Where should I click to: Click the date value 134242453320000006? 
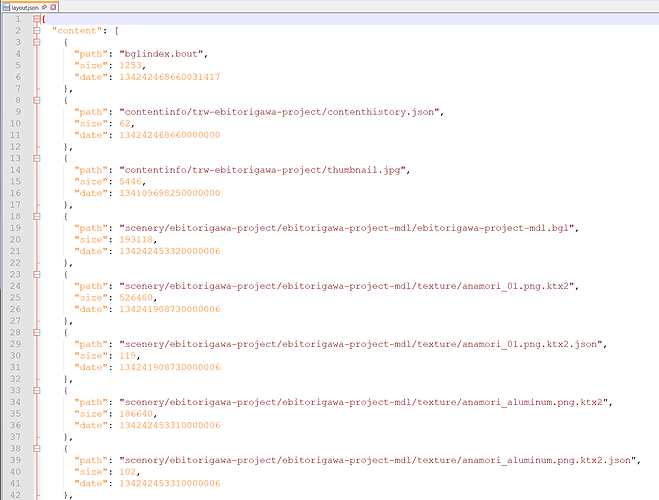click(x=170, y=251)
